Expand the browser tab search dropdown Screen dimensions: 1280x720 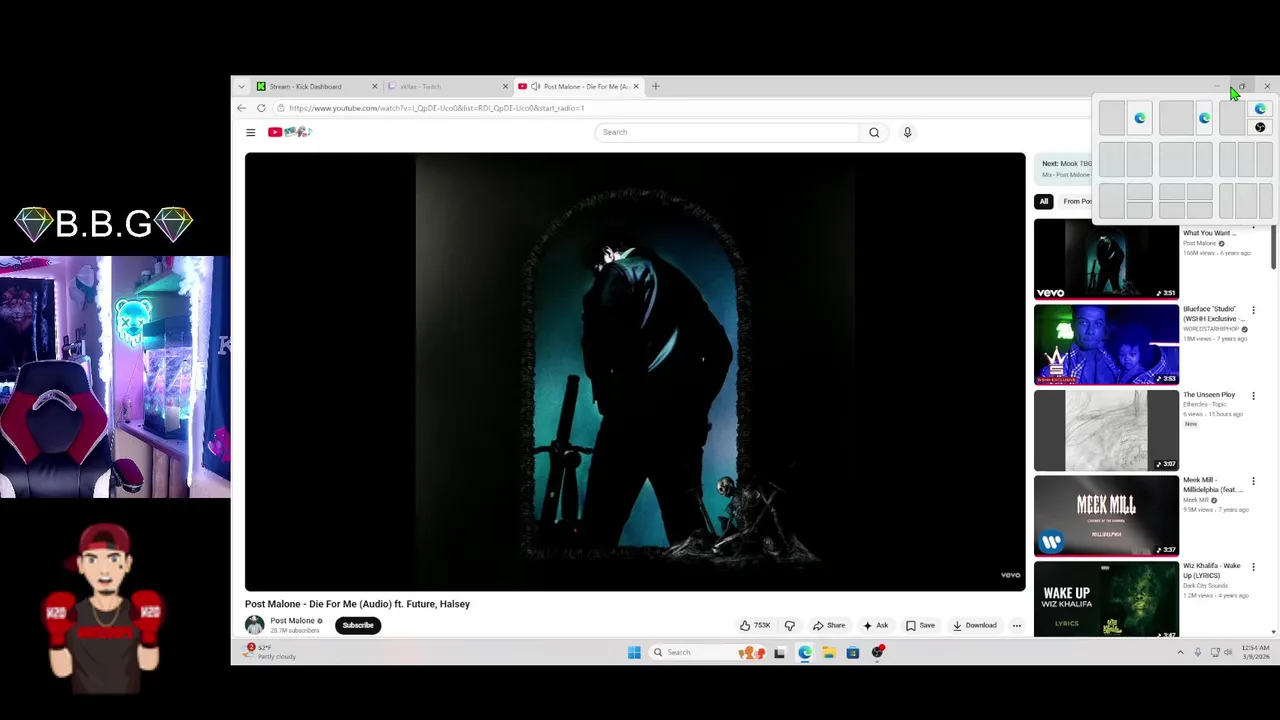click(x=240, y=86)
